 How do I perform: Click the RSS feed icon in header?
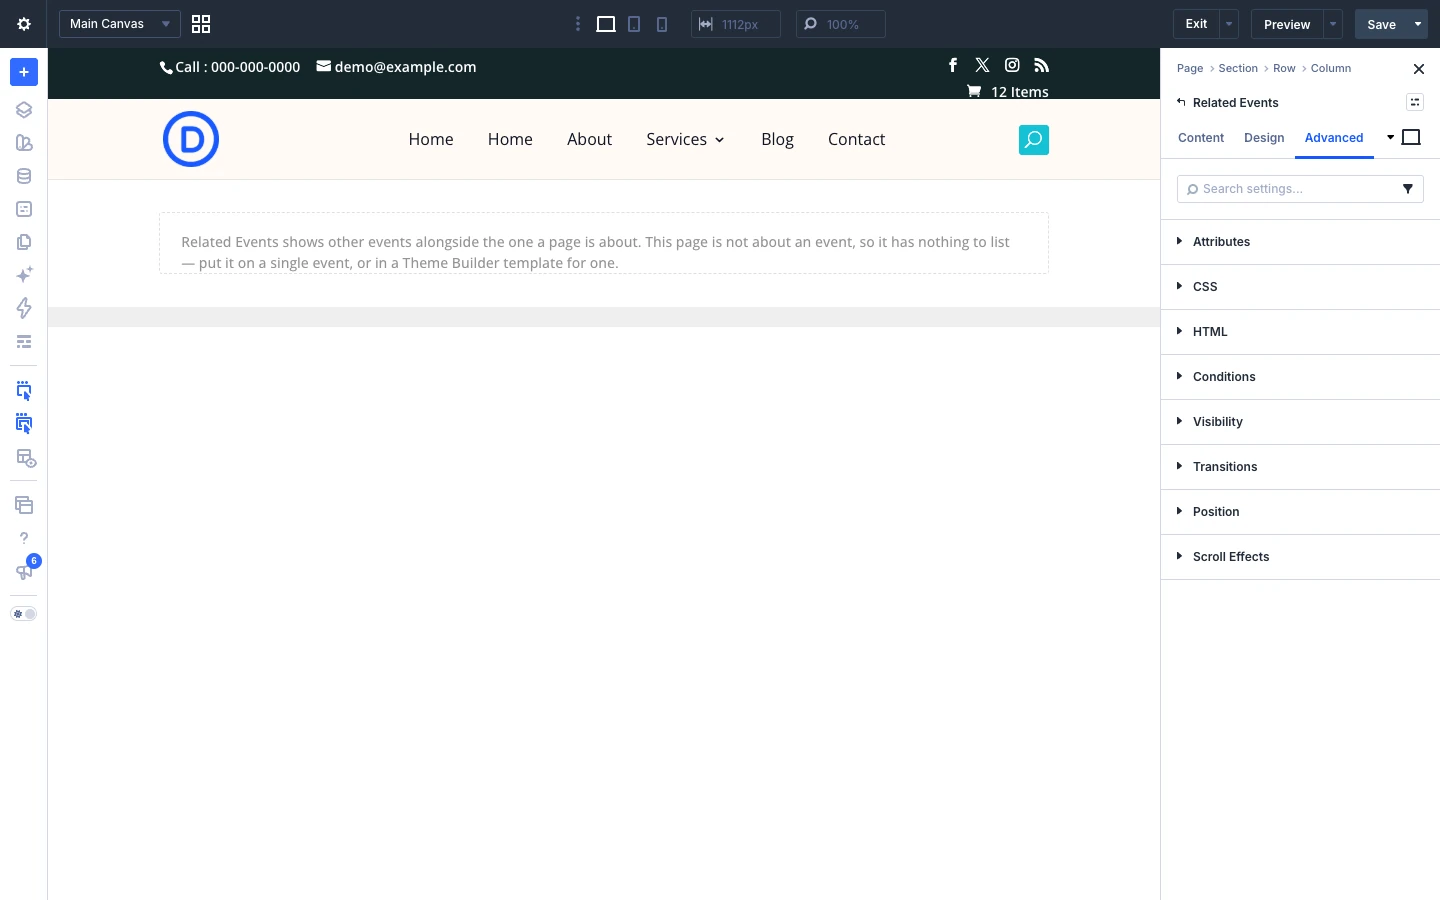[x=1042, y=65]
